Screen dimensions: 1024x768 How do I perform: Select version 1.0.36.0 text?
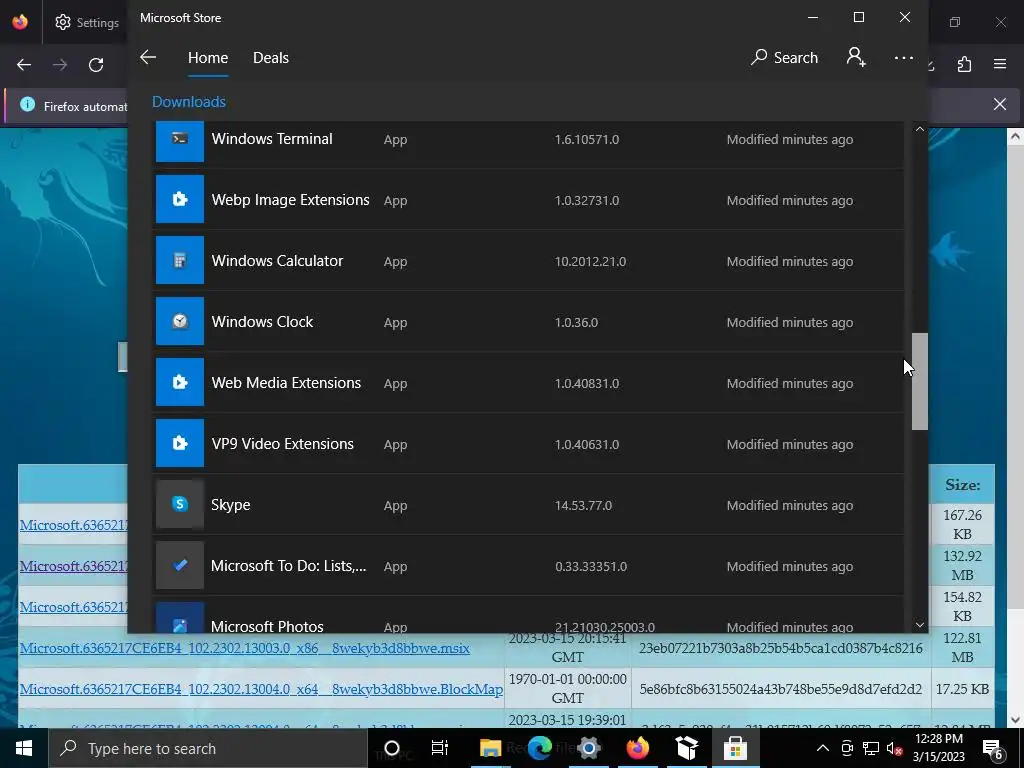(576, 322)
